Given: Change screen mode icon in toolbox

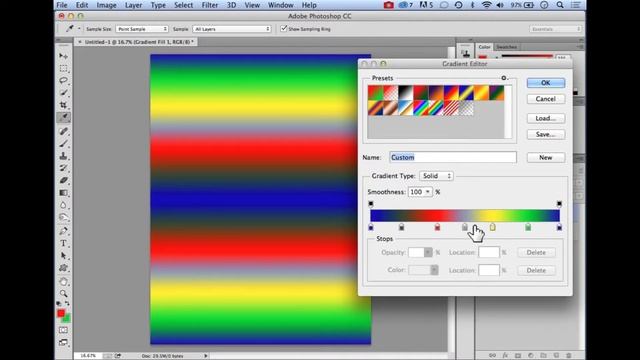Looking at the screenshot, I should 63,342.
